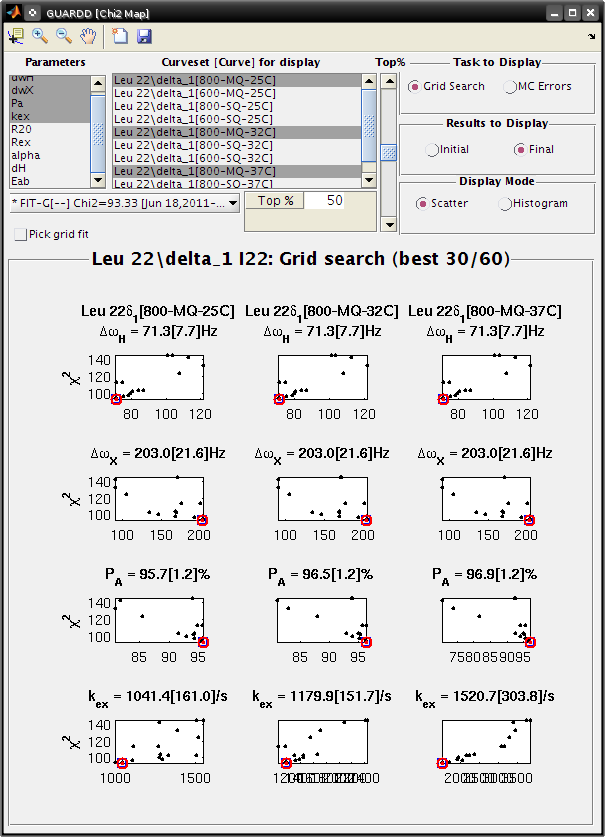Switch display mode to Scatter
The width and height of the screenshot is (605, 837).
422,203
